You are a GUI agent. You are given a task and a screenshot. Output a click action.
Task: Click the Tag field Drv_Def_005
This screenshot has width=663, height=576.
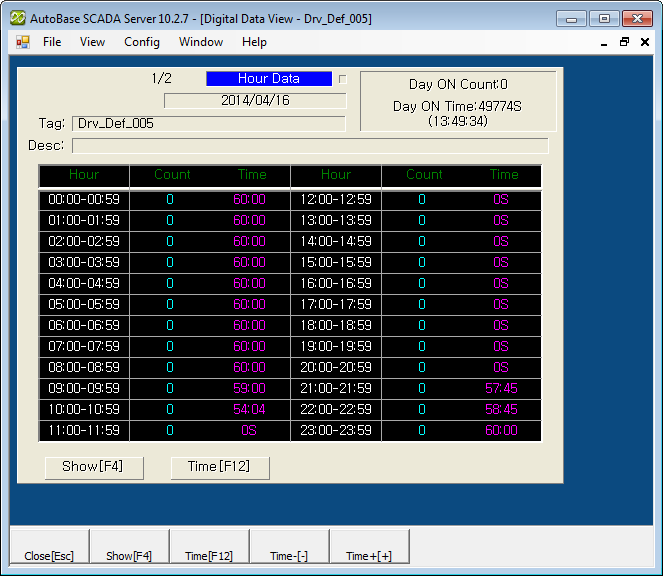click(x=209, y=123)
